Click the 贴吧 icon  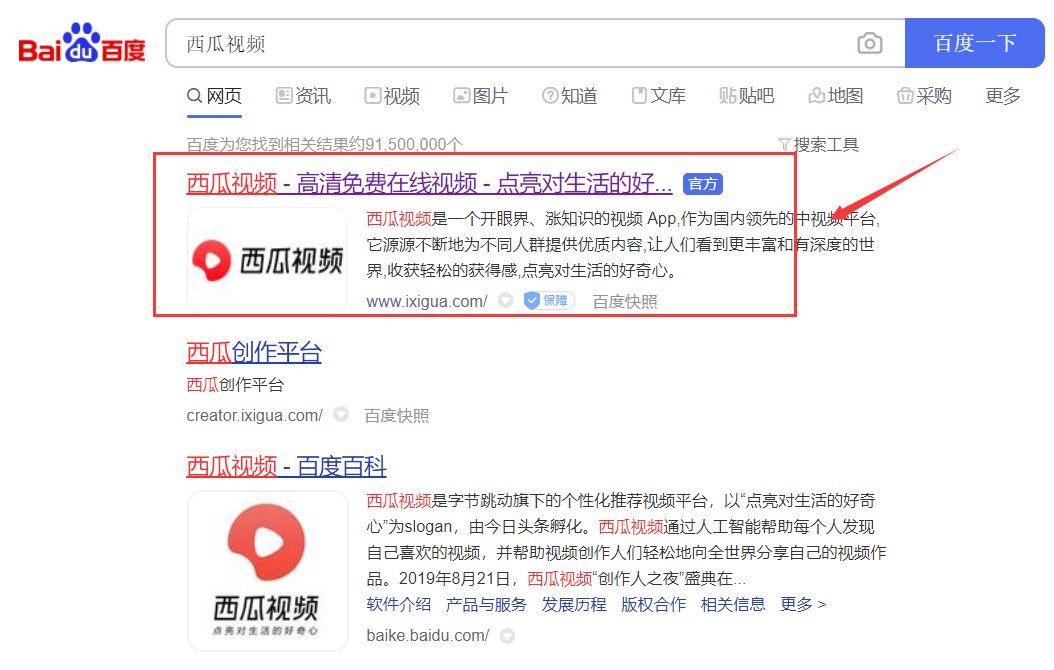[x=728, y=95]
